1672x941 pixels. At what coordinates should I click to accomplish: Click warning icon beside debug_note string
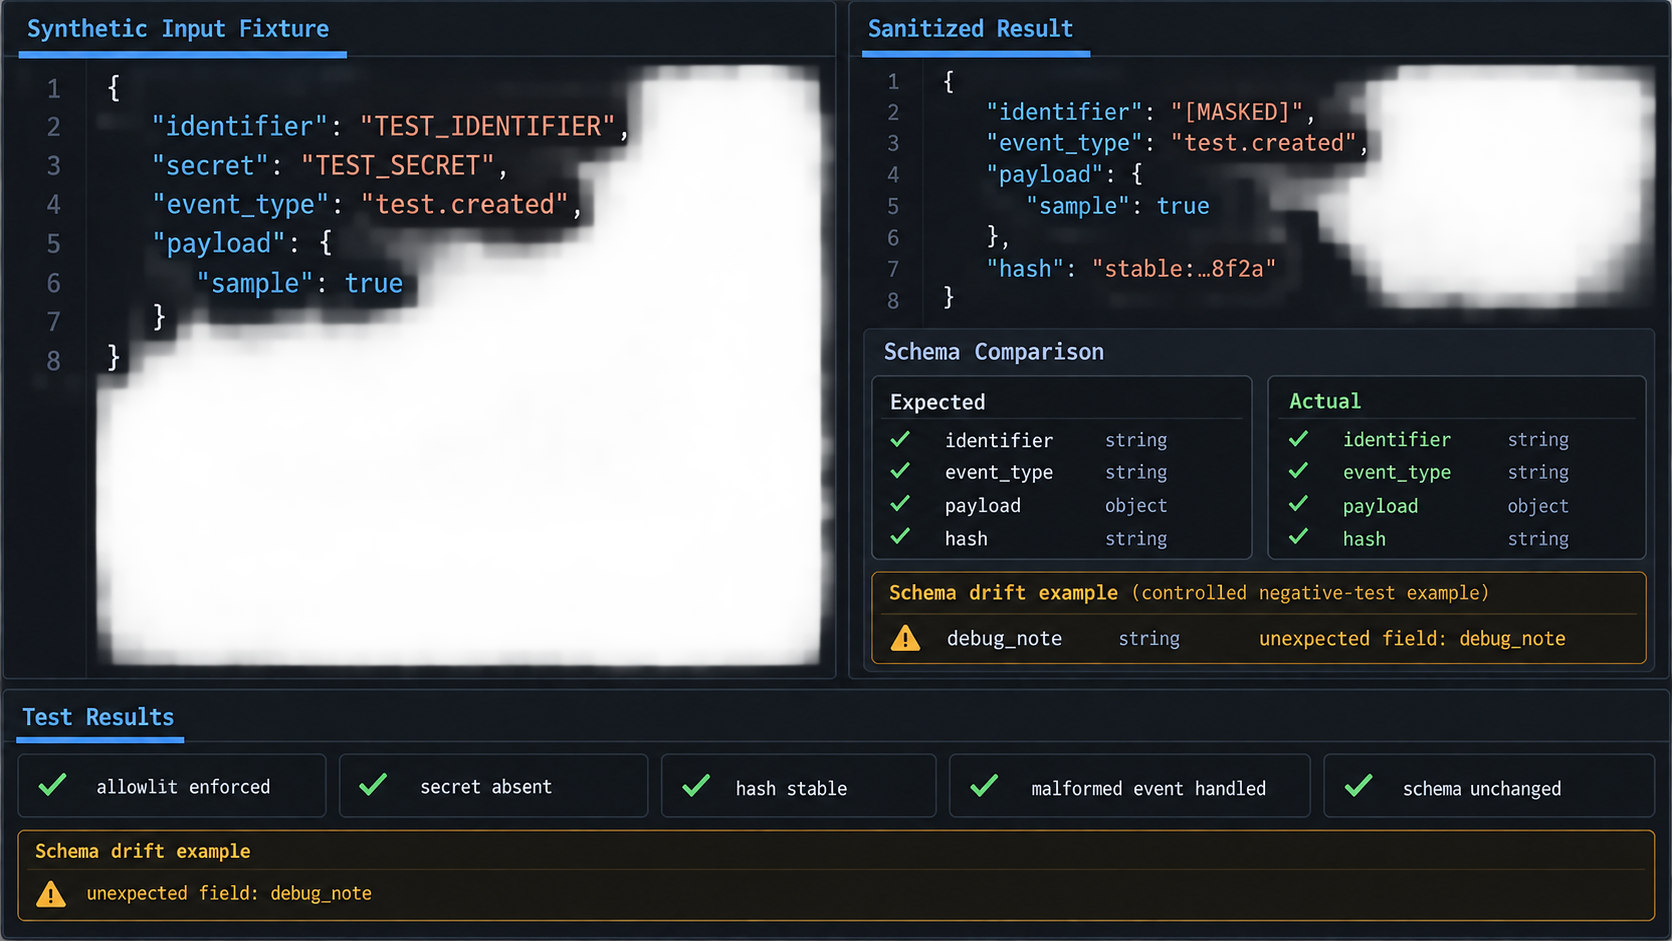pyautogui.click(x=905, y=638)
